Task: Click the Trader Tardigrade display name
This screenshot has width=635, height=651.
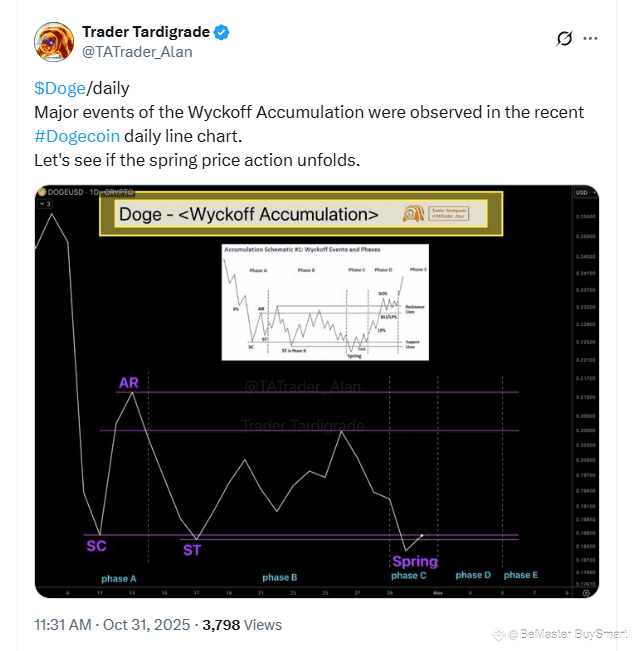Action: [145, 32]
